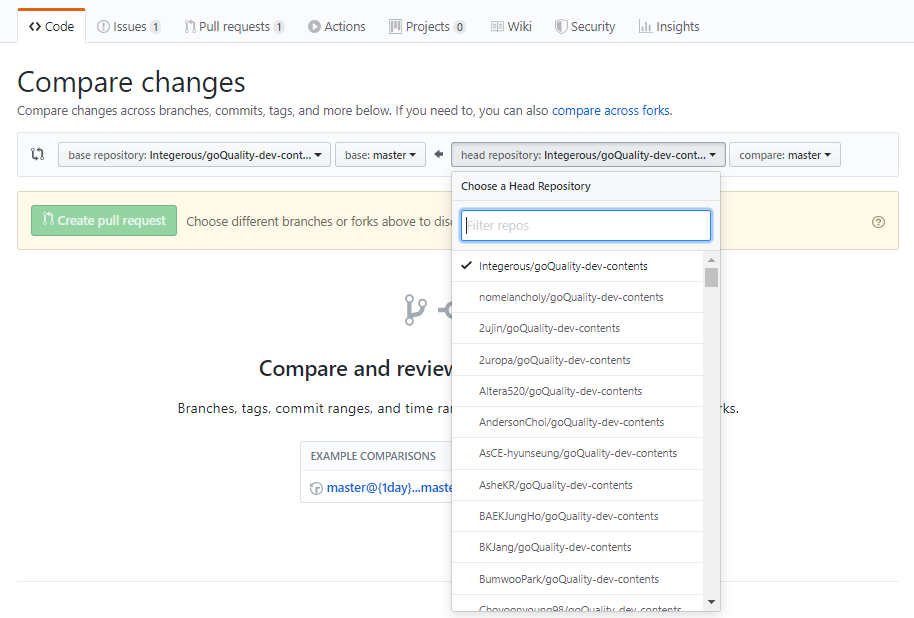Click the Compare changes heading
Screen dimensions: 914x618
coord(131,82)
